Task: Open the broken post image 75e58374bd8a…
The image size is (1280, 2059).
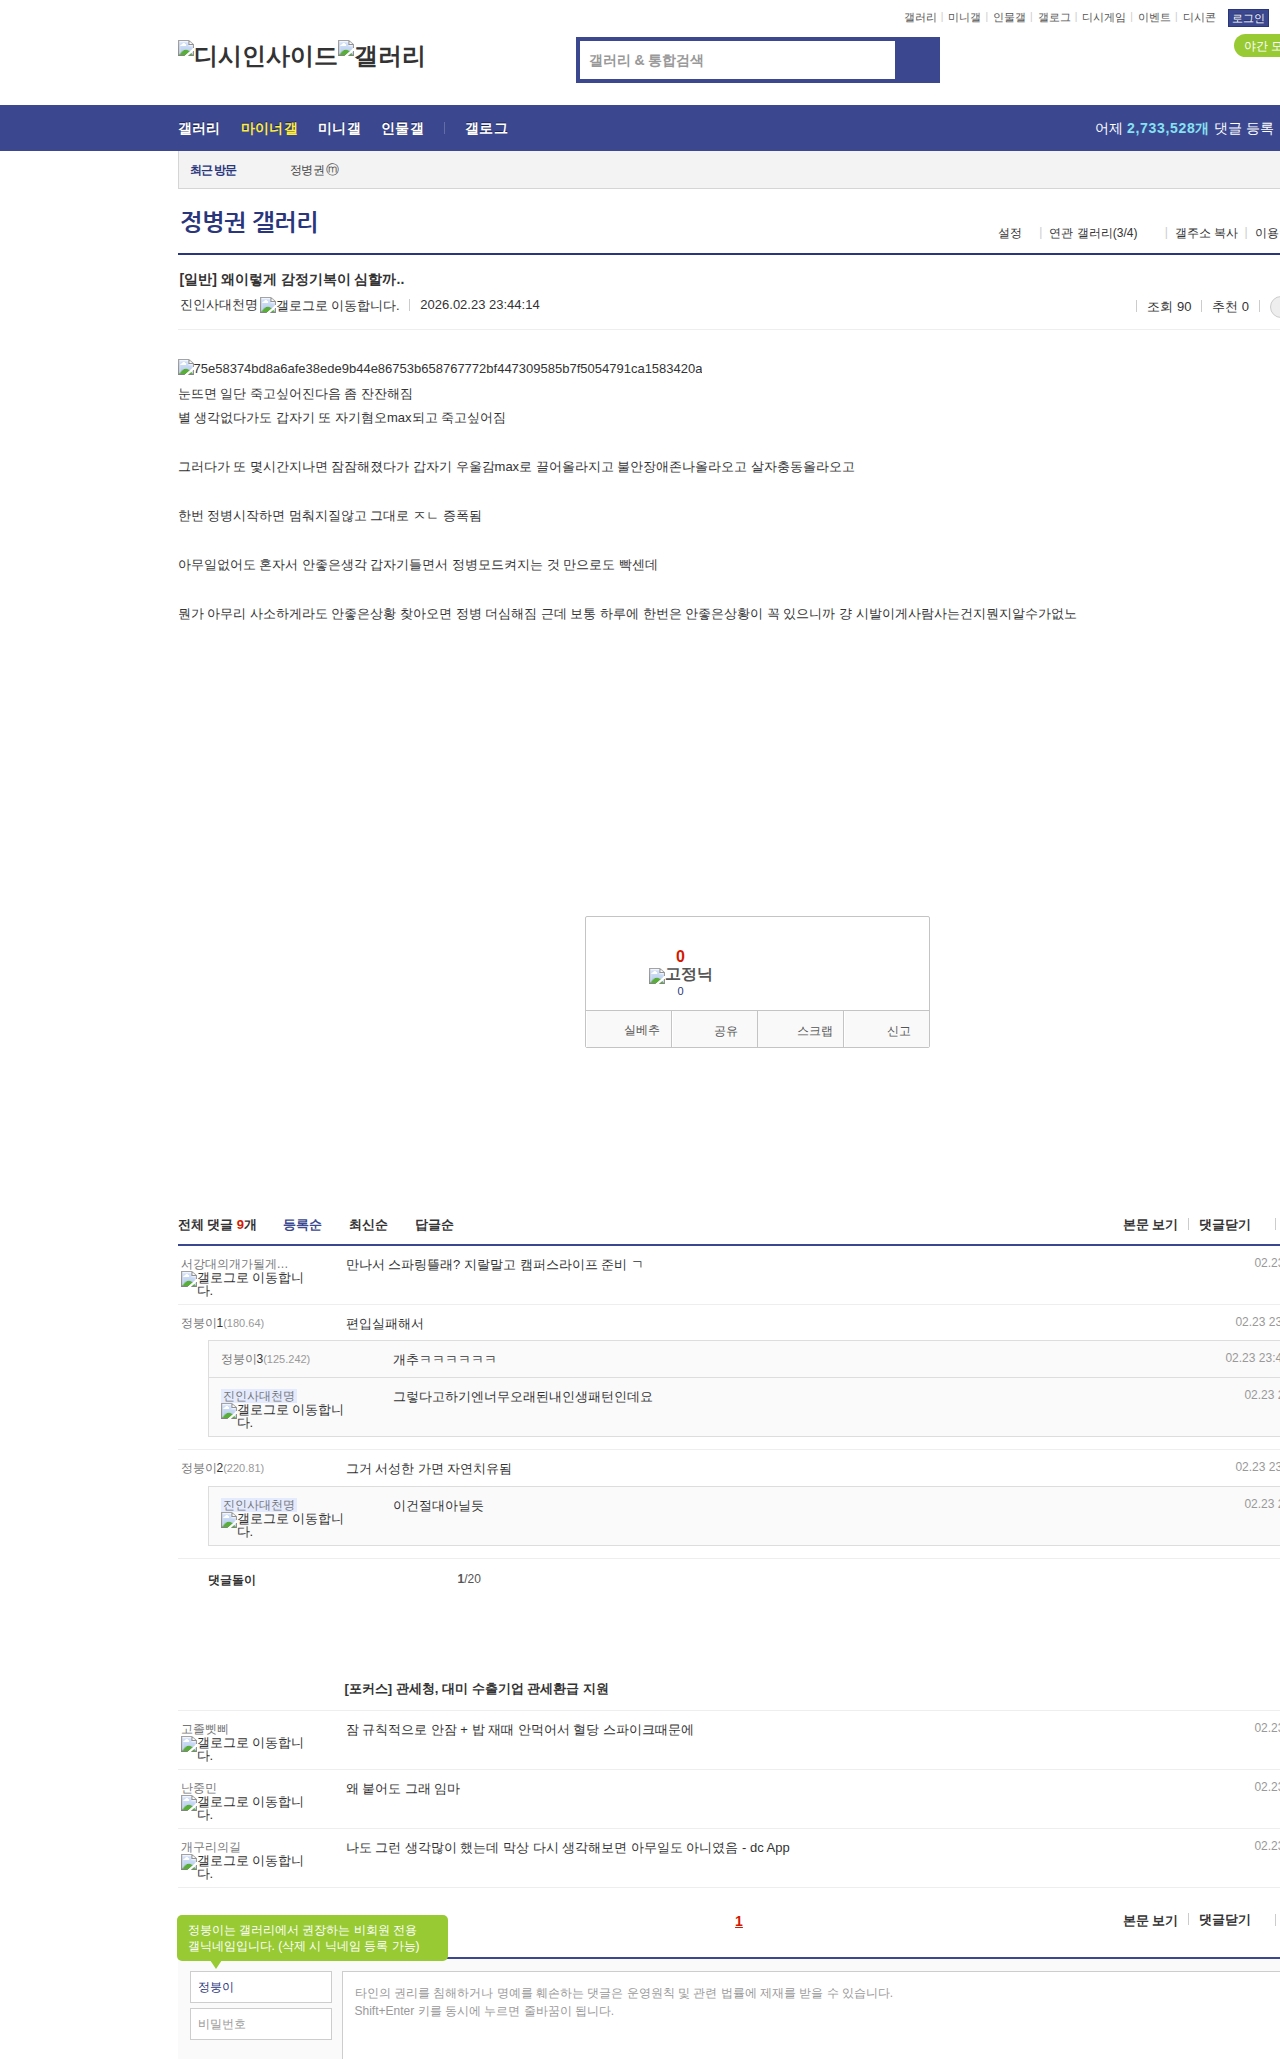Action: pos(440,369)
